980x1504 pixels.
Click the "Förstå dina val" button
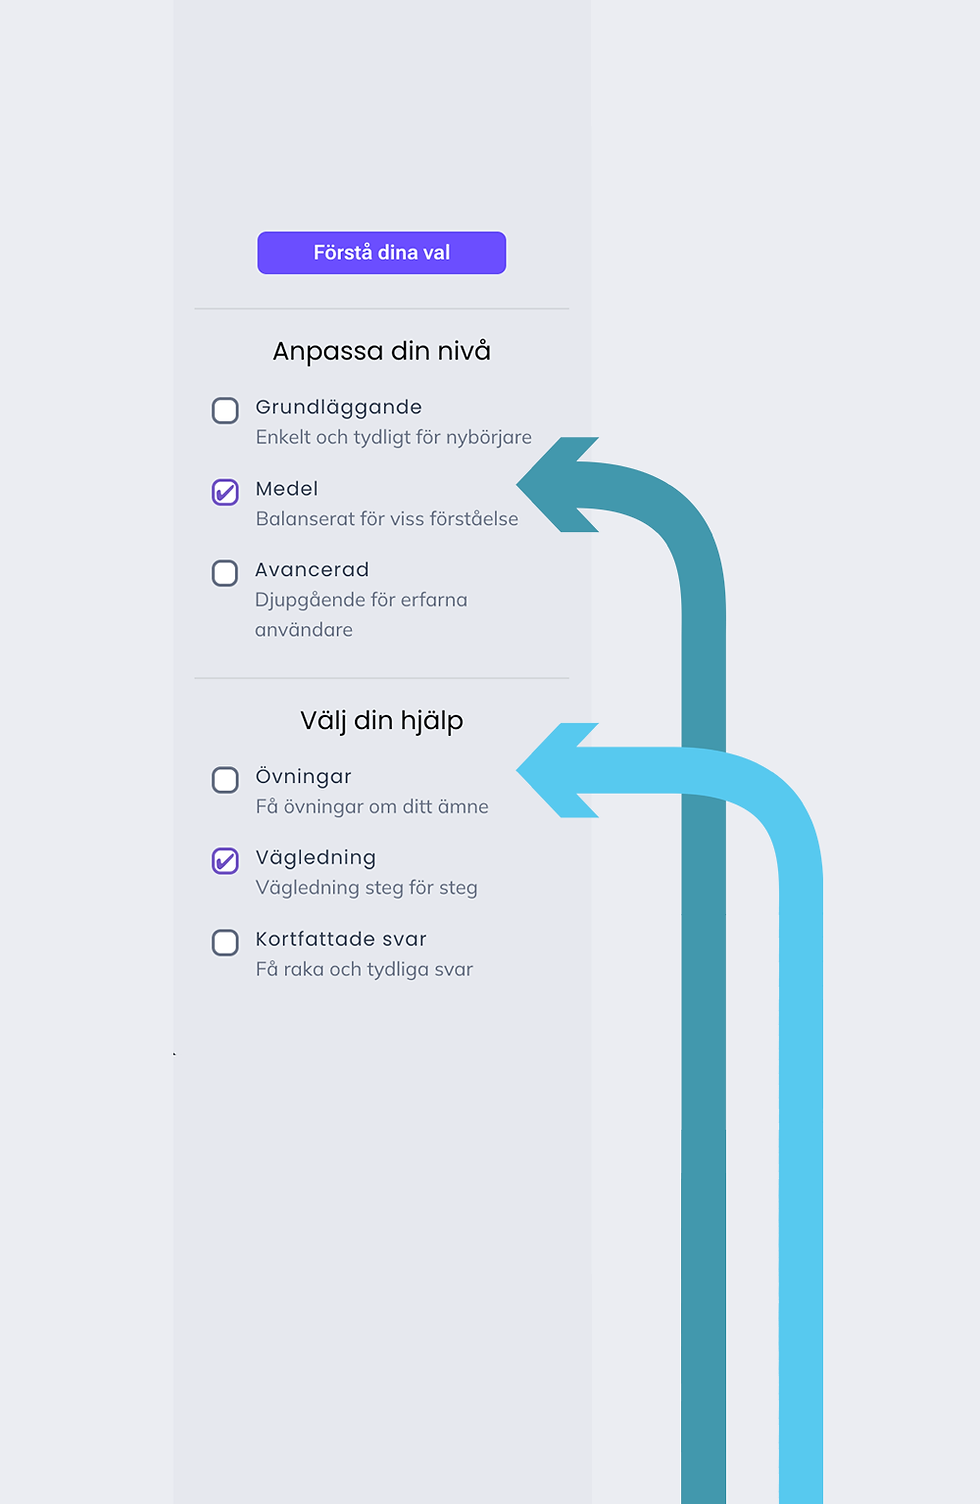coord(381,253)
